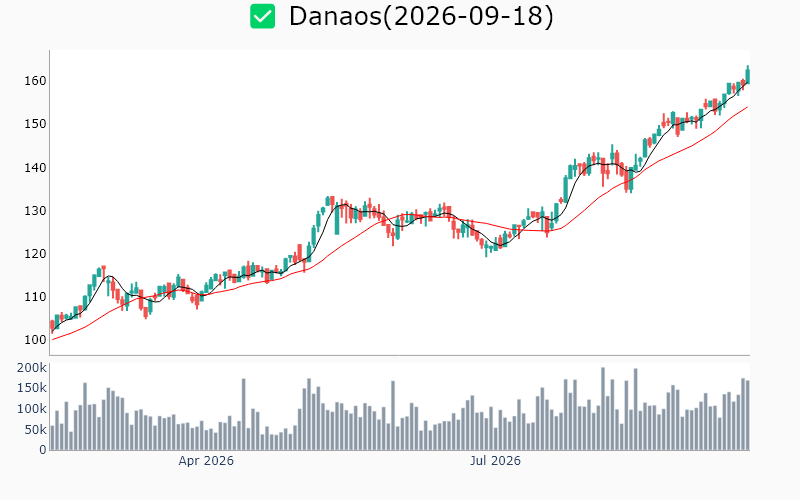Click the last volume bar on the right
Image resolution: width=800 pixels, height=500 pixels.
[748, 415]
